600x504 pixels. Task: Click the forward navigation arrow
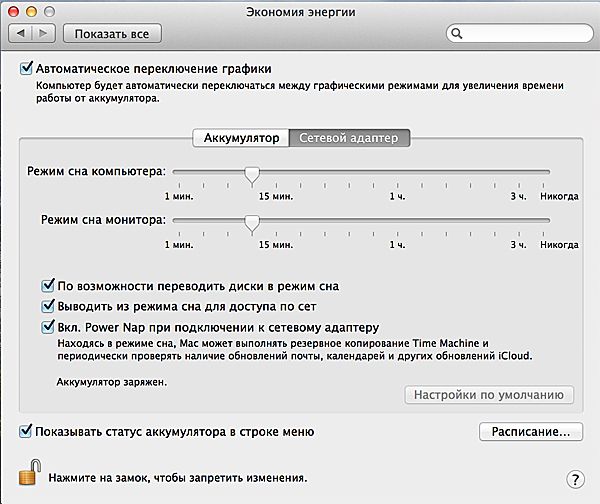click(45, 34)
